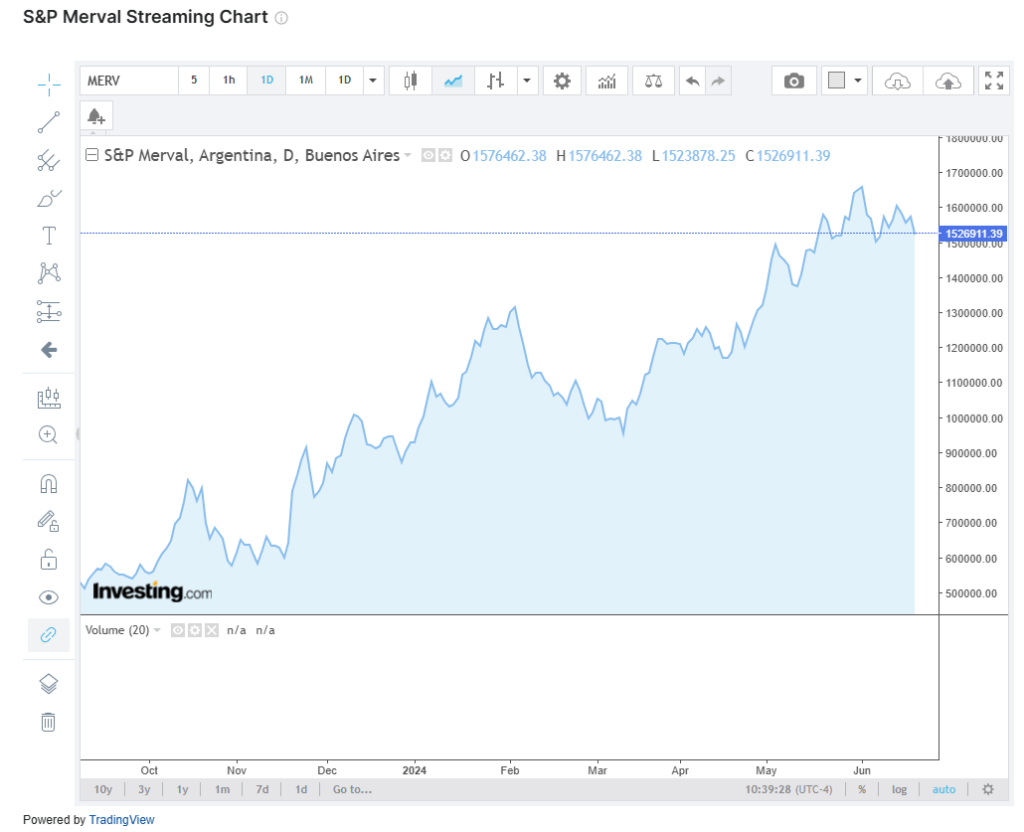Select the highlighted 1D interval
This screenshot has height=832, width=1024.
[266, 80]
